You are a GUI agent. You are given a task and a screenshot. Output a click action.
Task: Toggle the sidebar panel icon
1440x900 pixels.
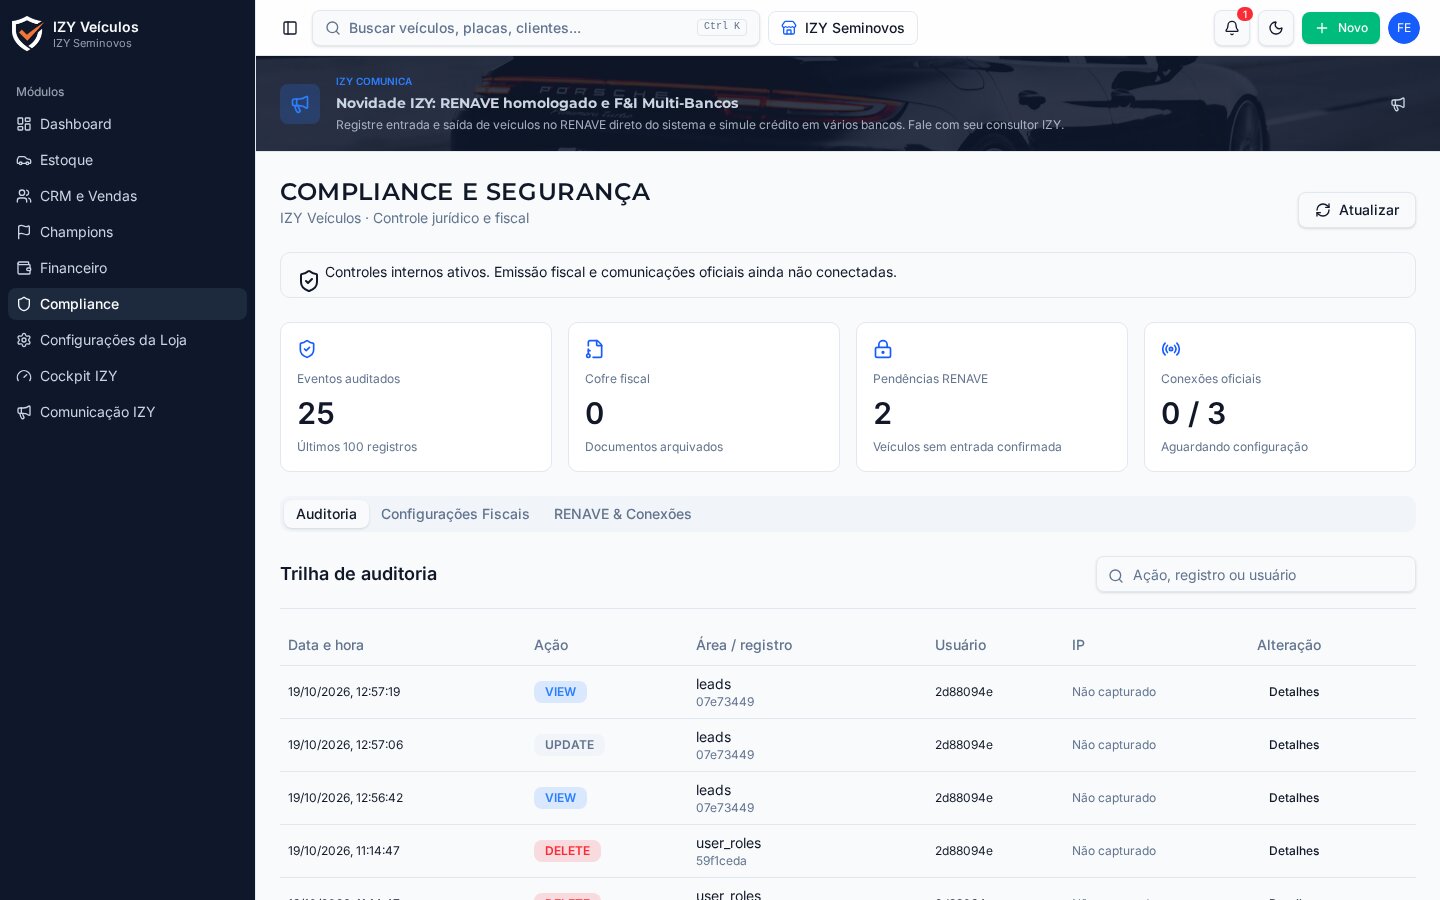tap(290, 28)
